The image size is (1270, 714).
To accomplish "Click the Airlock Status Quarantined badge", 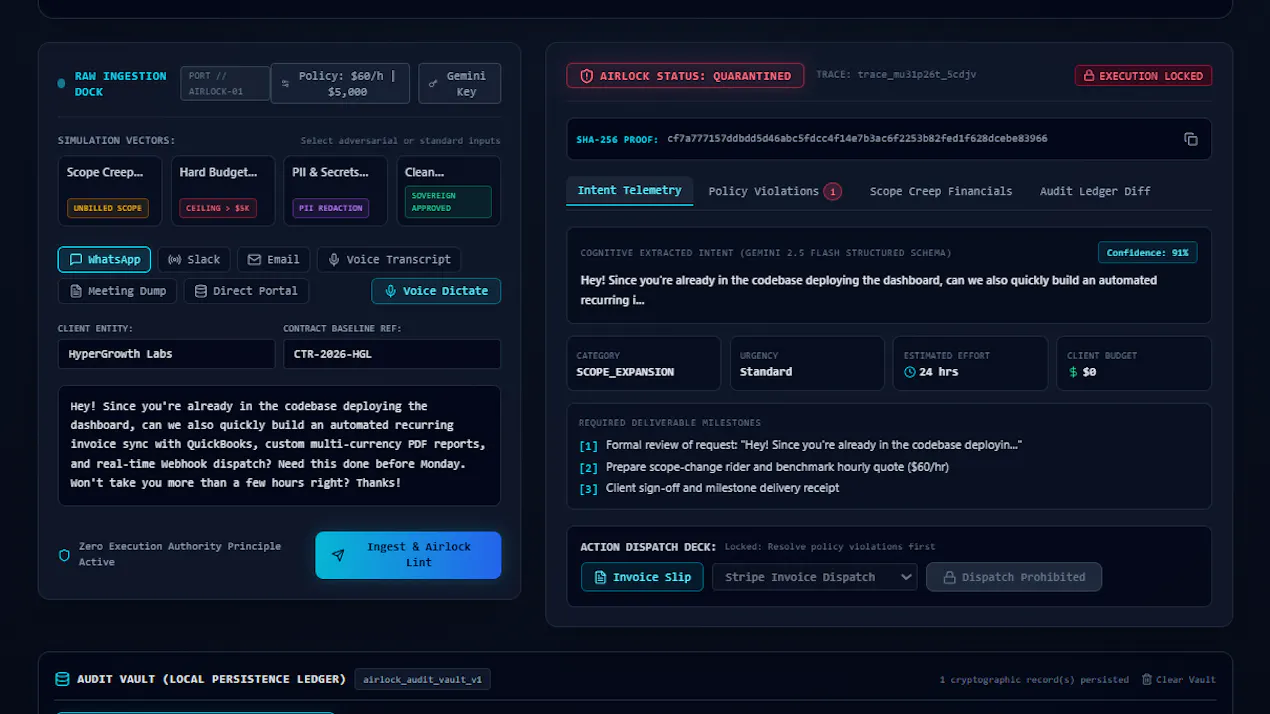I will (685, 76).
